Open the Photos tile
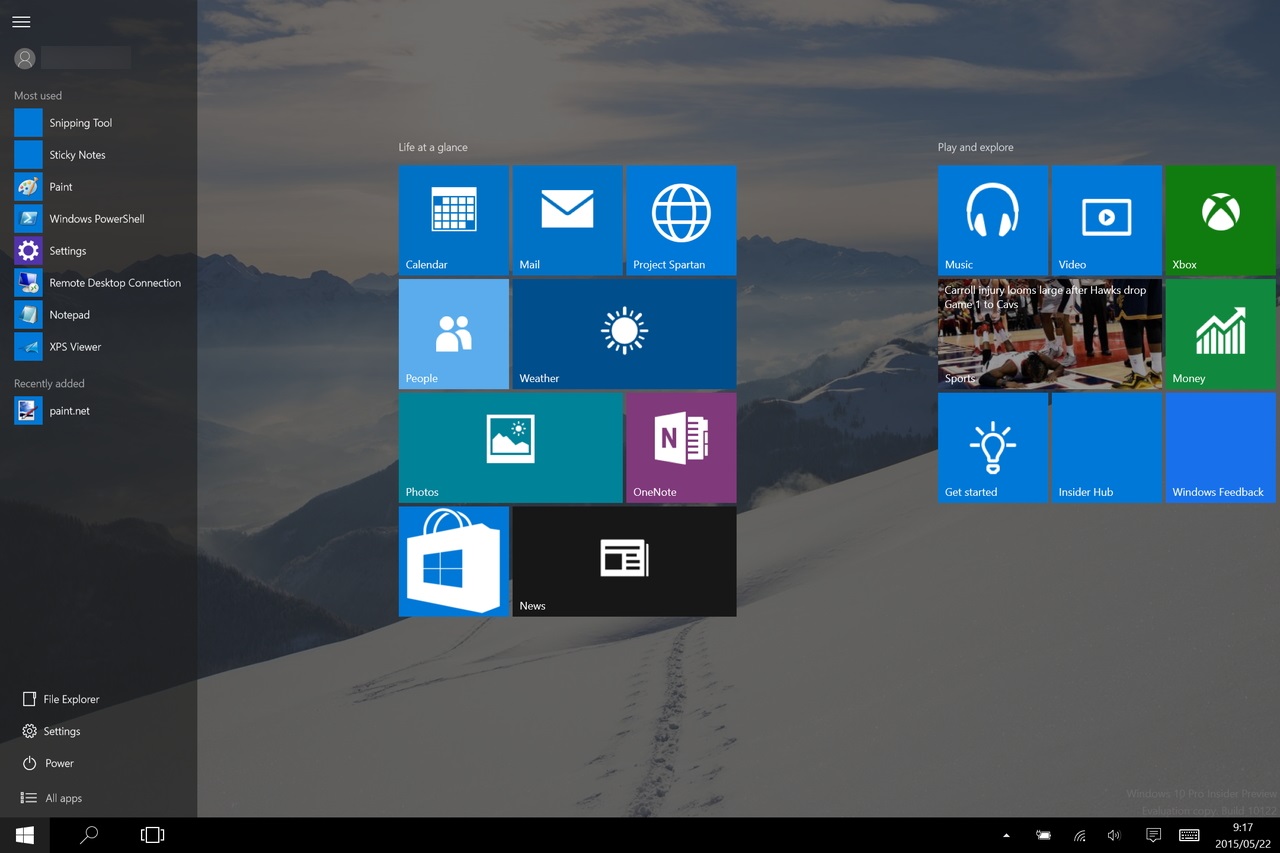Image resolution: width=1280 pixels, height=853 pixels. 511,448
